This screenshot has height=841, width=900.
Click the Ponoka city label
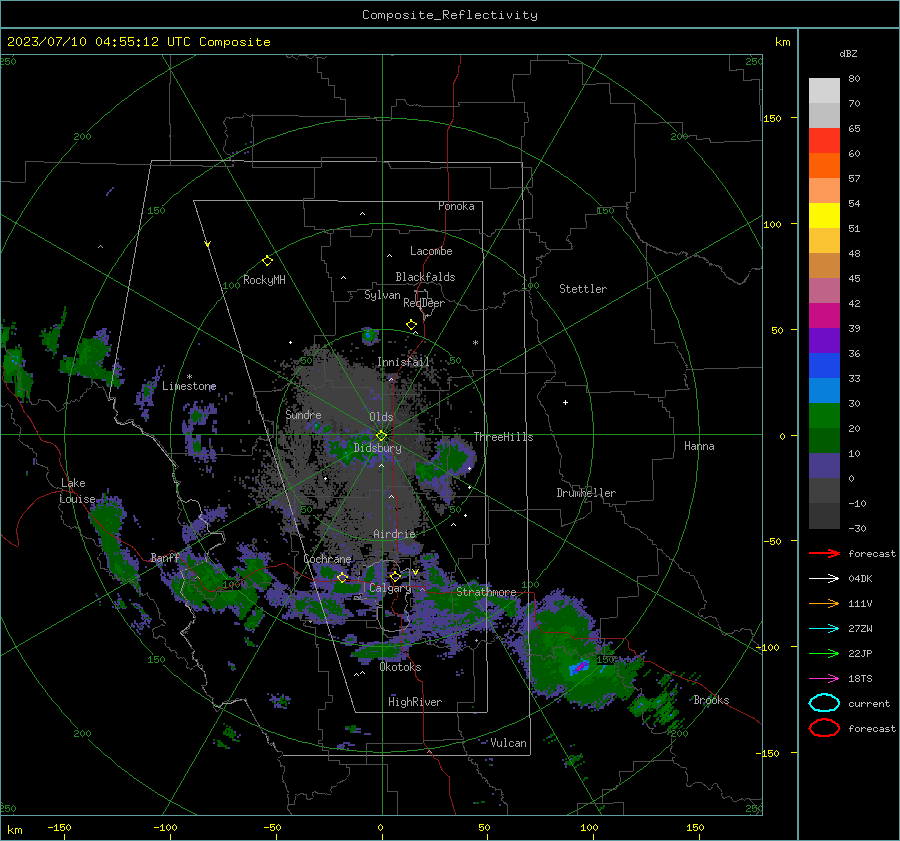(x=456, y=206)
